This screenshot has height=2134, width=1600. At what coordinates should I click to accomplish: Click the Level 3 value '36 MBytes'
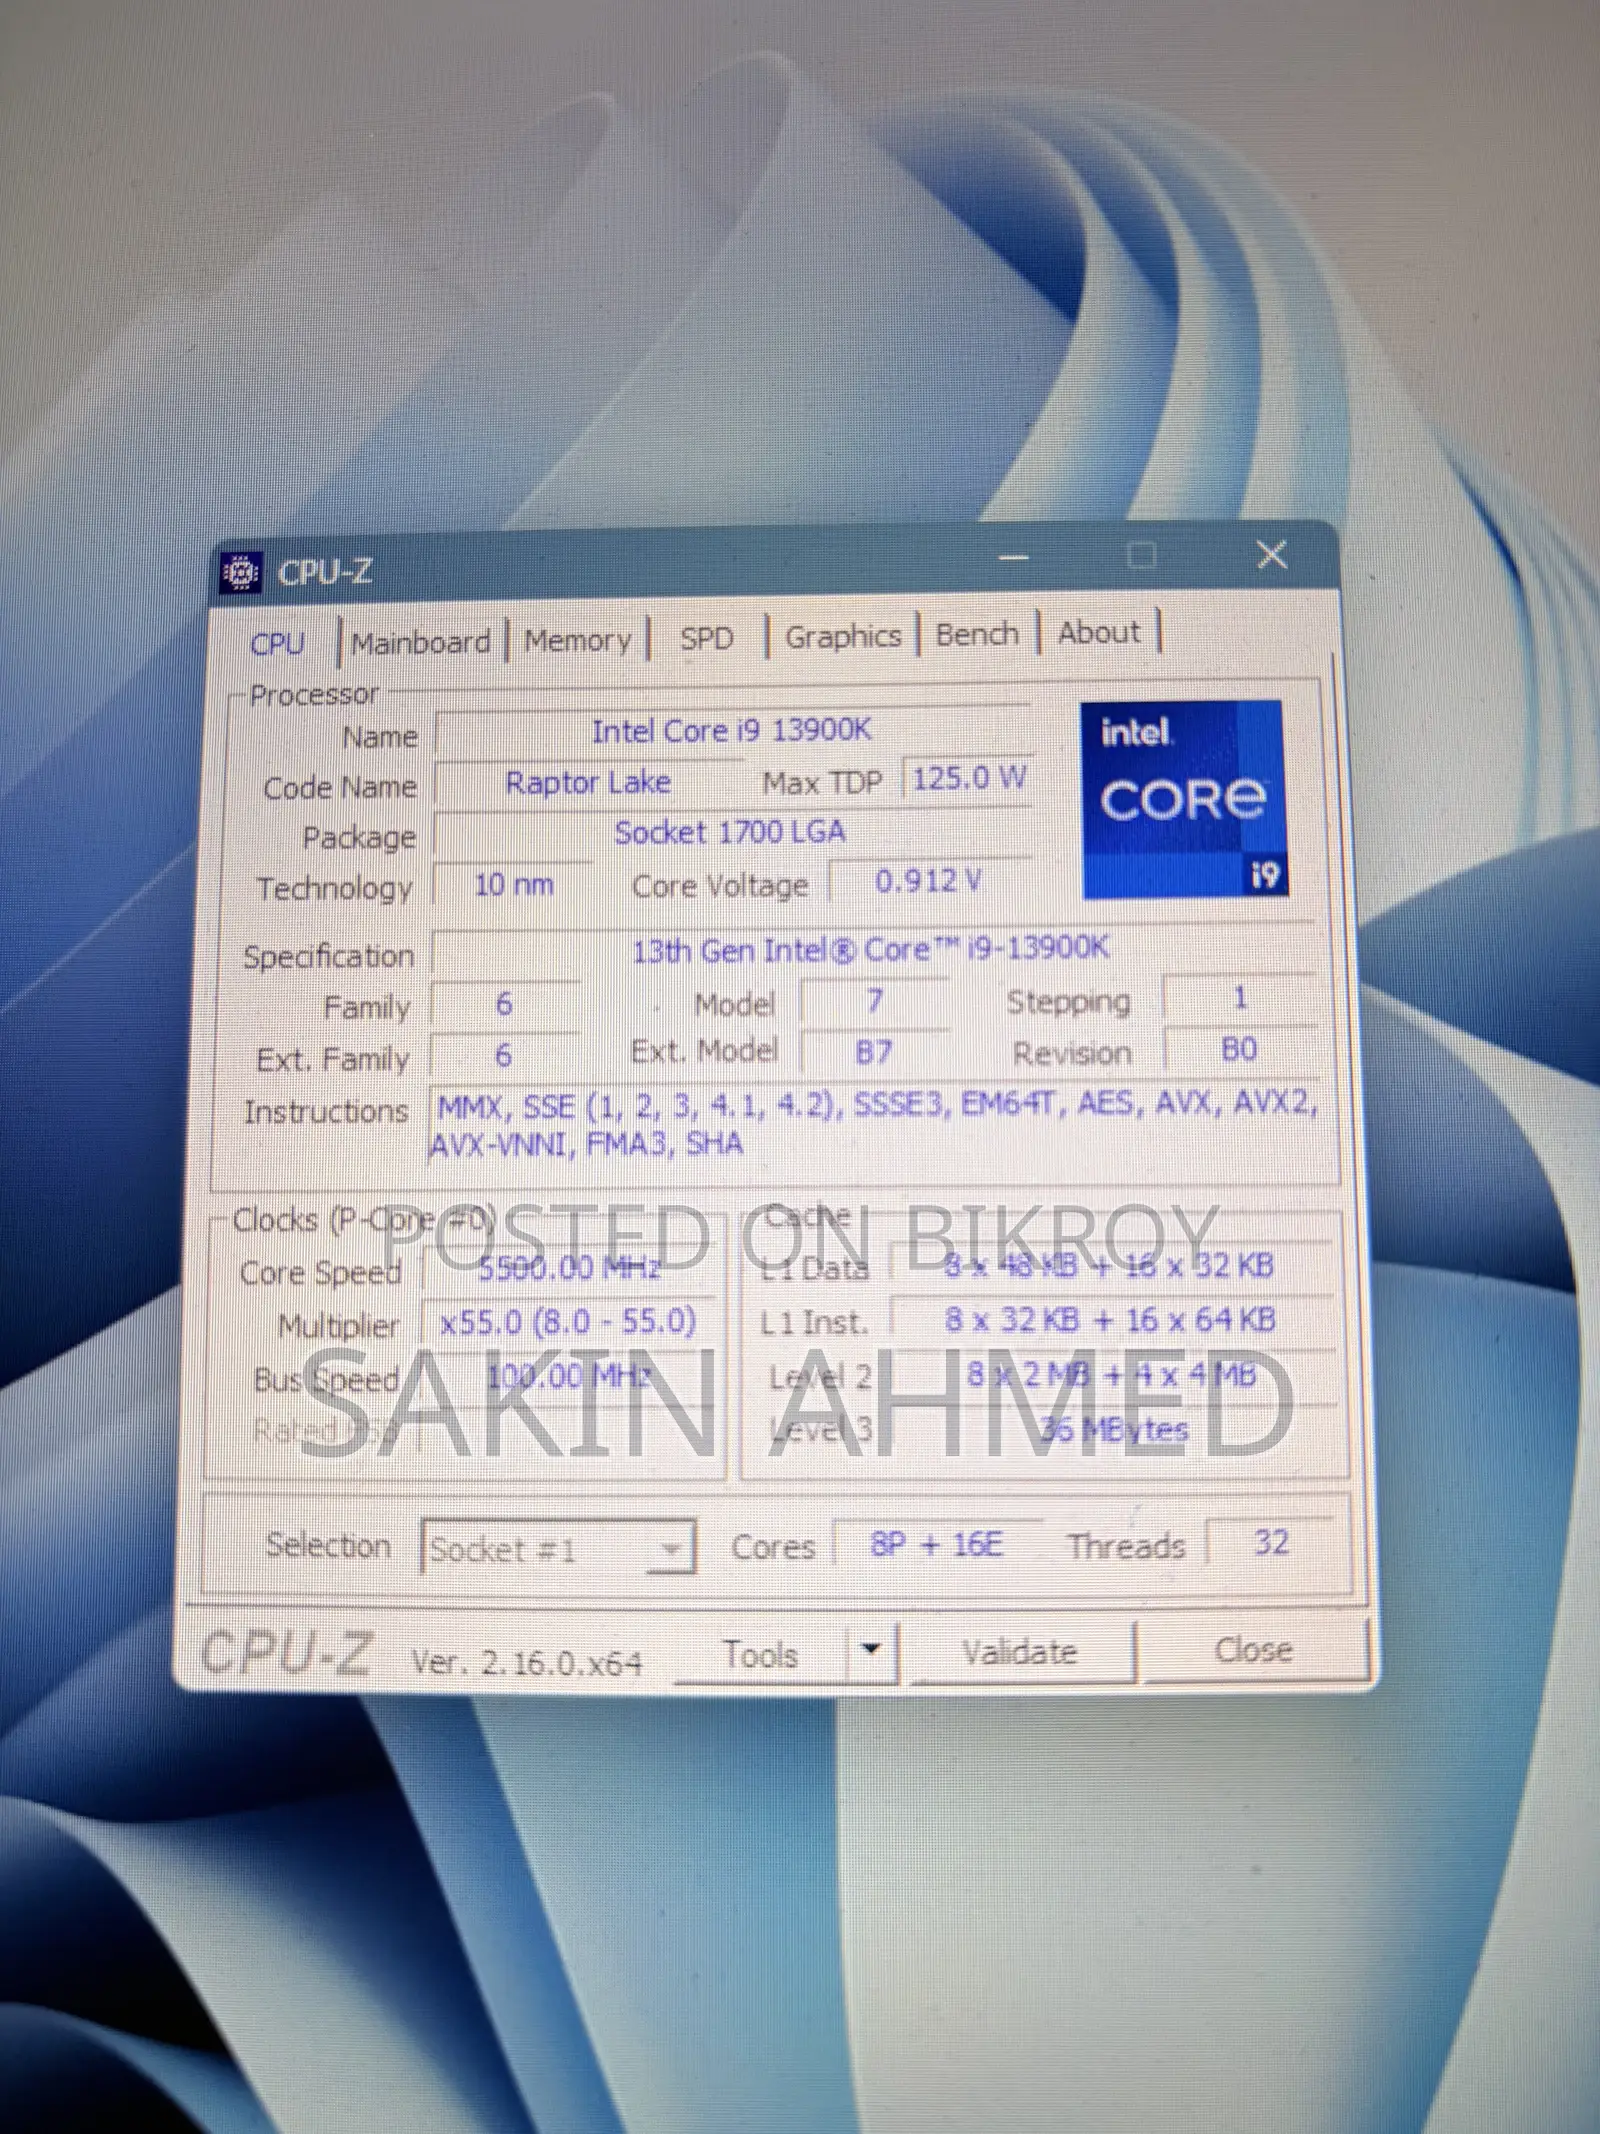[1114, 1429]
